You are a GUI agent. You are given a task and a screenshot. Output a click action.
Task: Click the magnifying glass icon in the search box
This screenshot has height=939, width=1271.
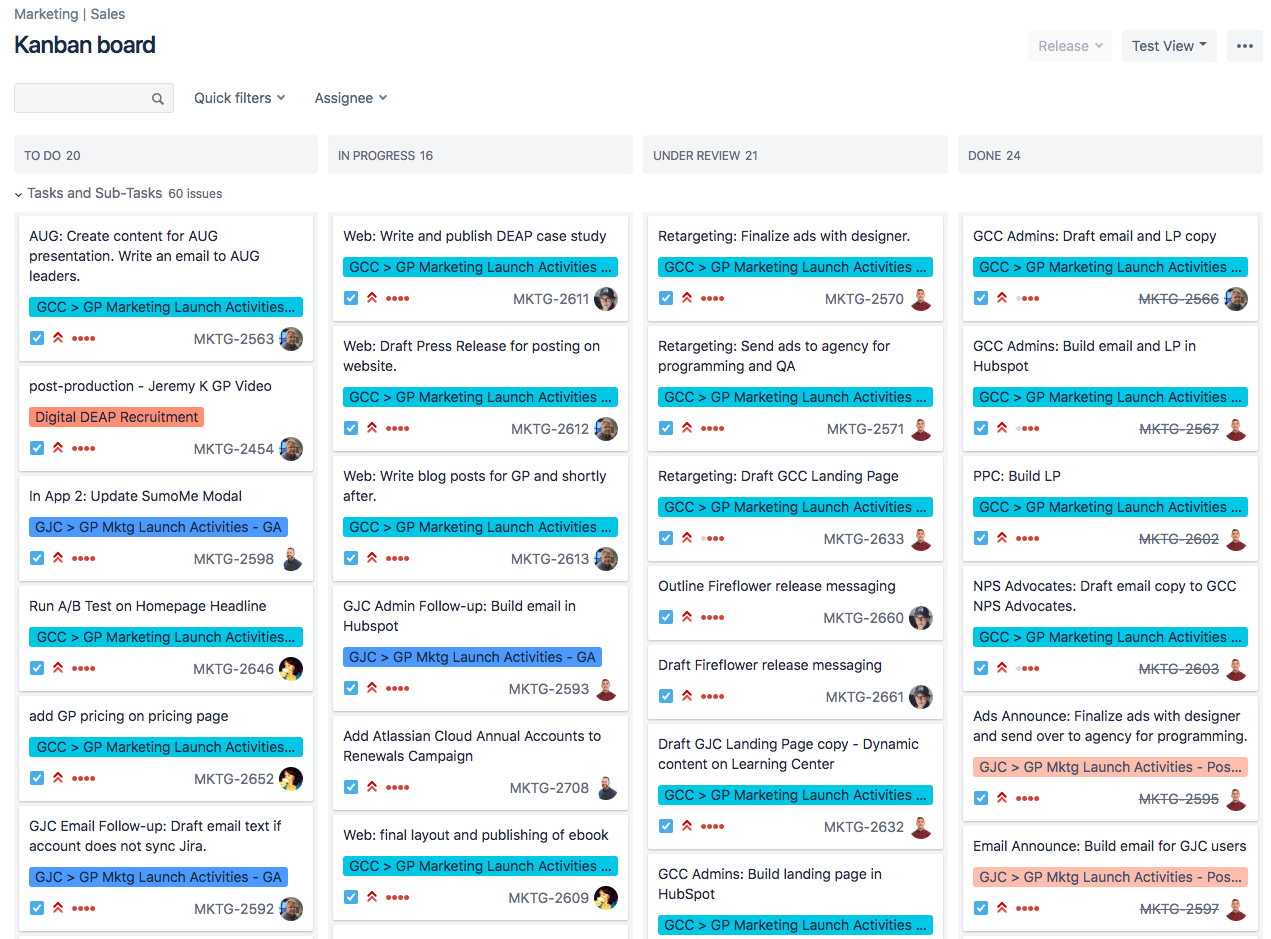tap(157, 98)
